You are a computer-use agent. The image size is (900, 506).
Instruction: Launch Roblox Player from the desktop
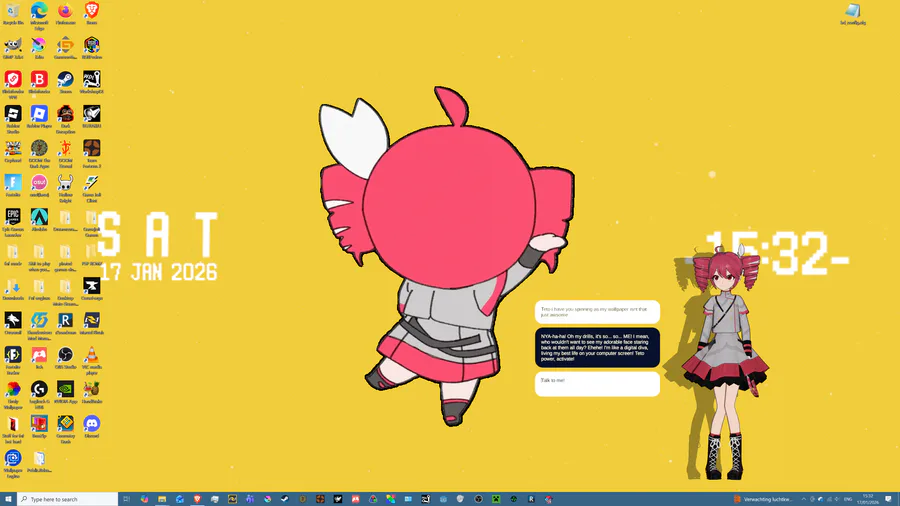pyautogui.click(x=39, y=117)
